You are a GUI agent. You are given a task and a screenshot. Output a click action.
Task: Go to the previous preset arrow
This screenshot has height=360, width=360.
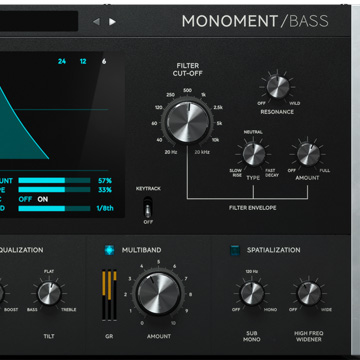point(96,22)
